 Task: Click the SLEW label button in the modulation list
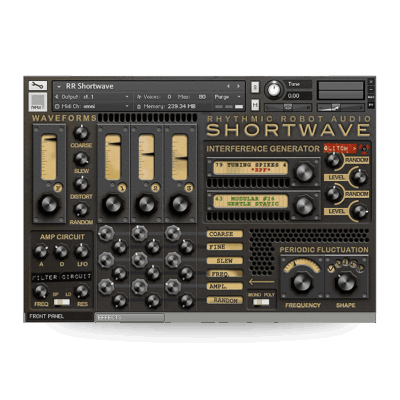[225, 260]
